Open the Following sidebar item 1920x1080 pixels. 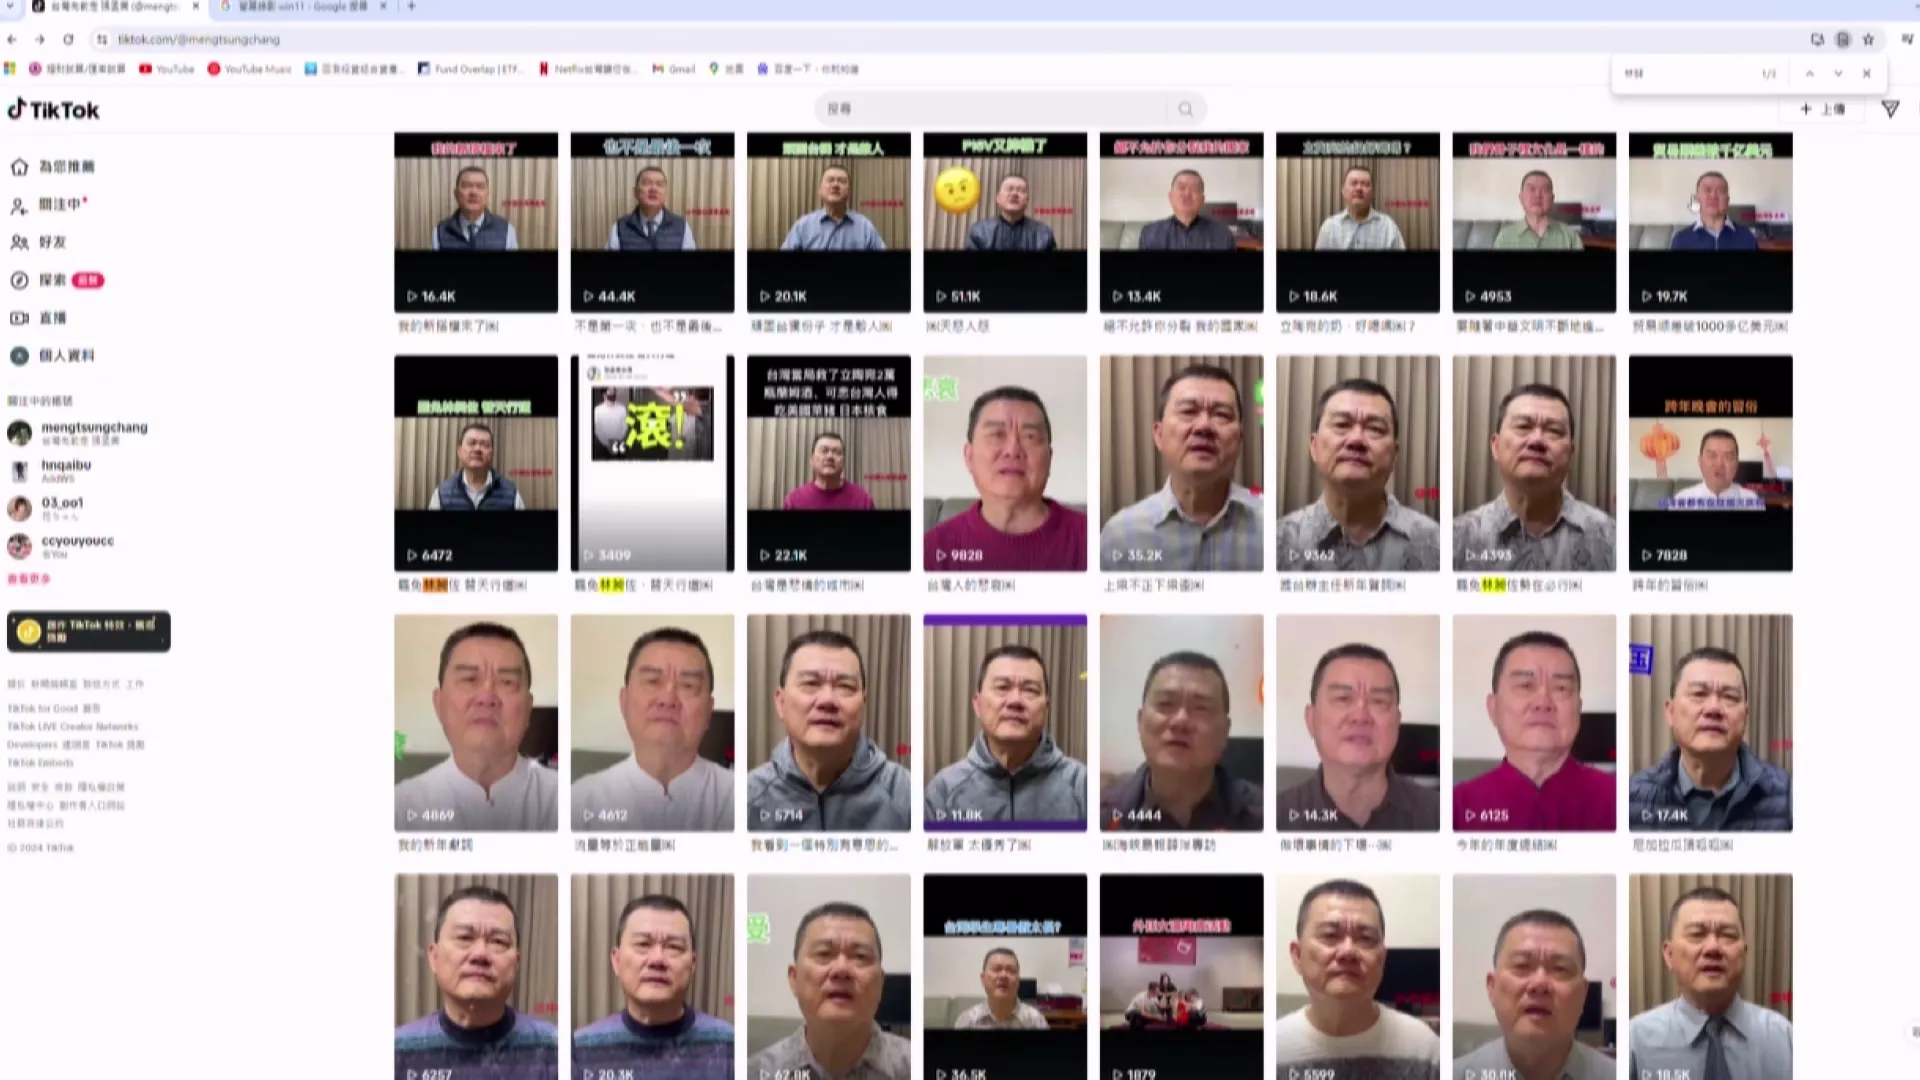coord(50,205)
